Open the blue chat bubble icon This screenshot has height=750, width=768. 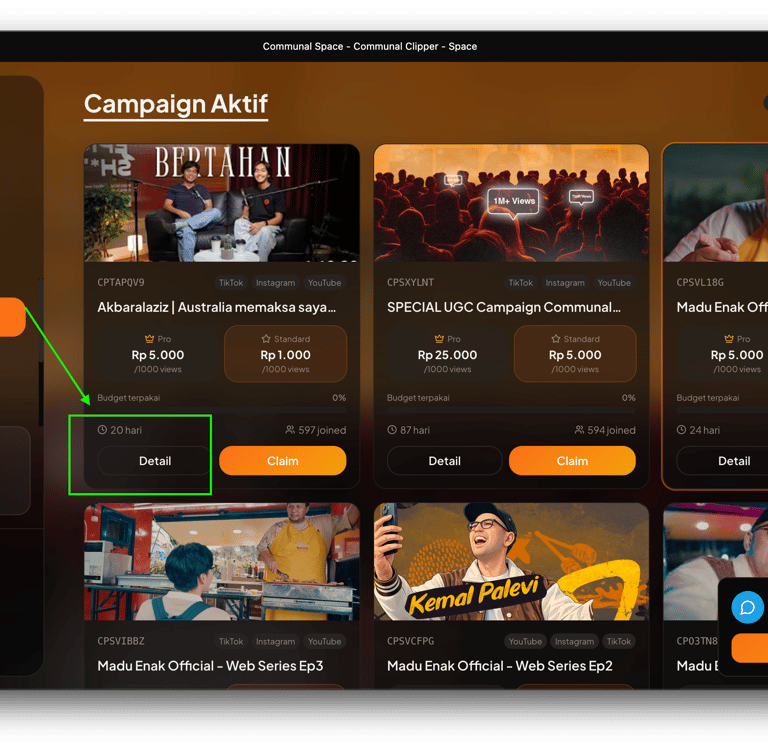tap(747, 607)
